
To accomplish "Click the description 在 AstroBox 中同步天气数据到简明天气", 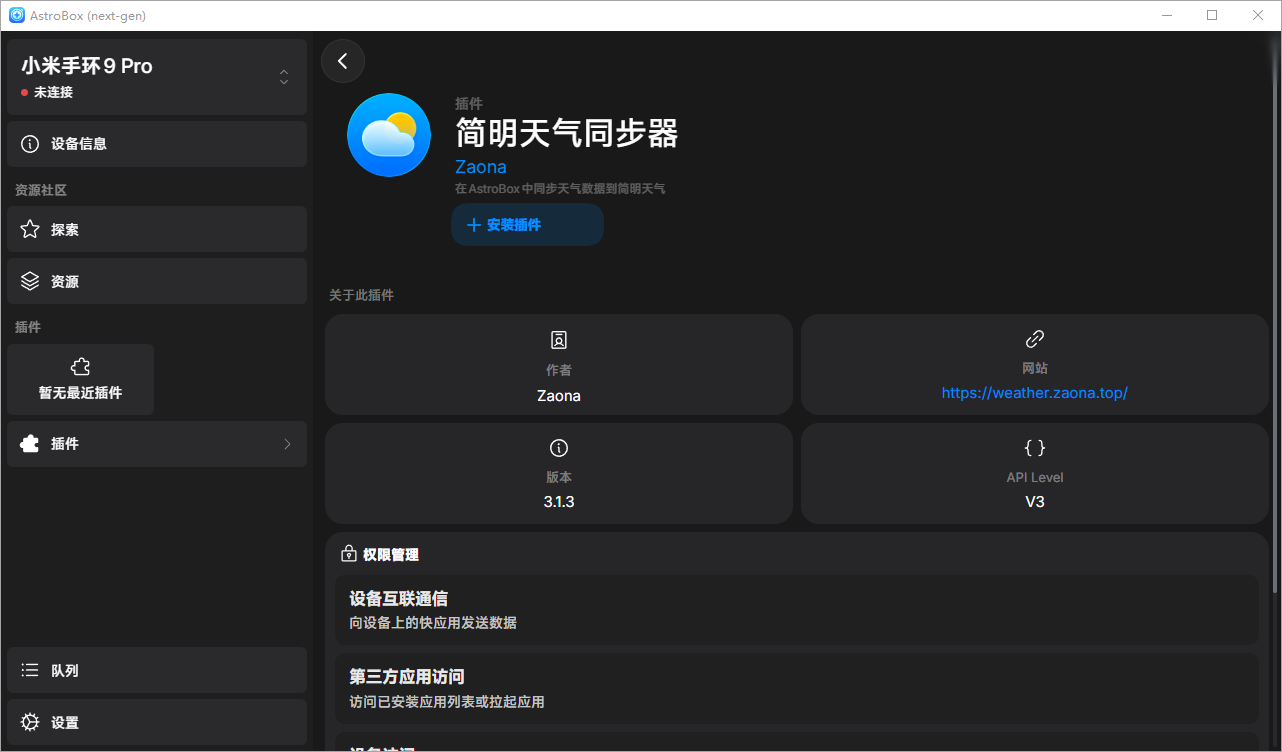I will pyautogui.click(x=560, y=188).
